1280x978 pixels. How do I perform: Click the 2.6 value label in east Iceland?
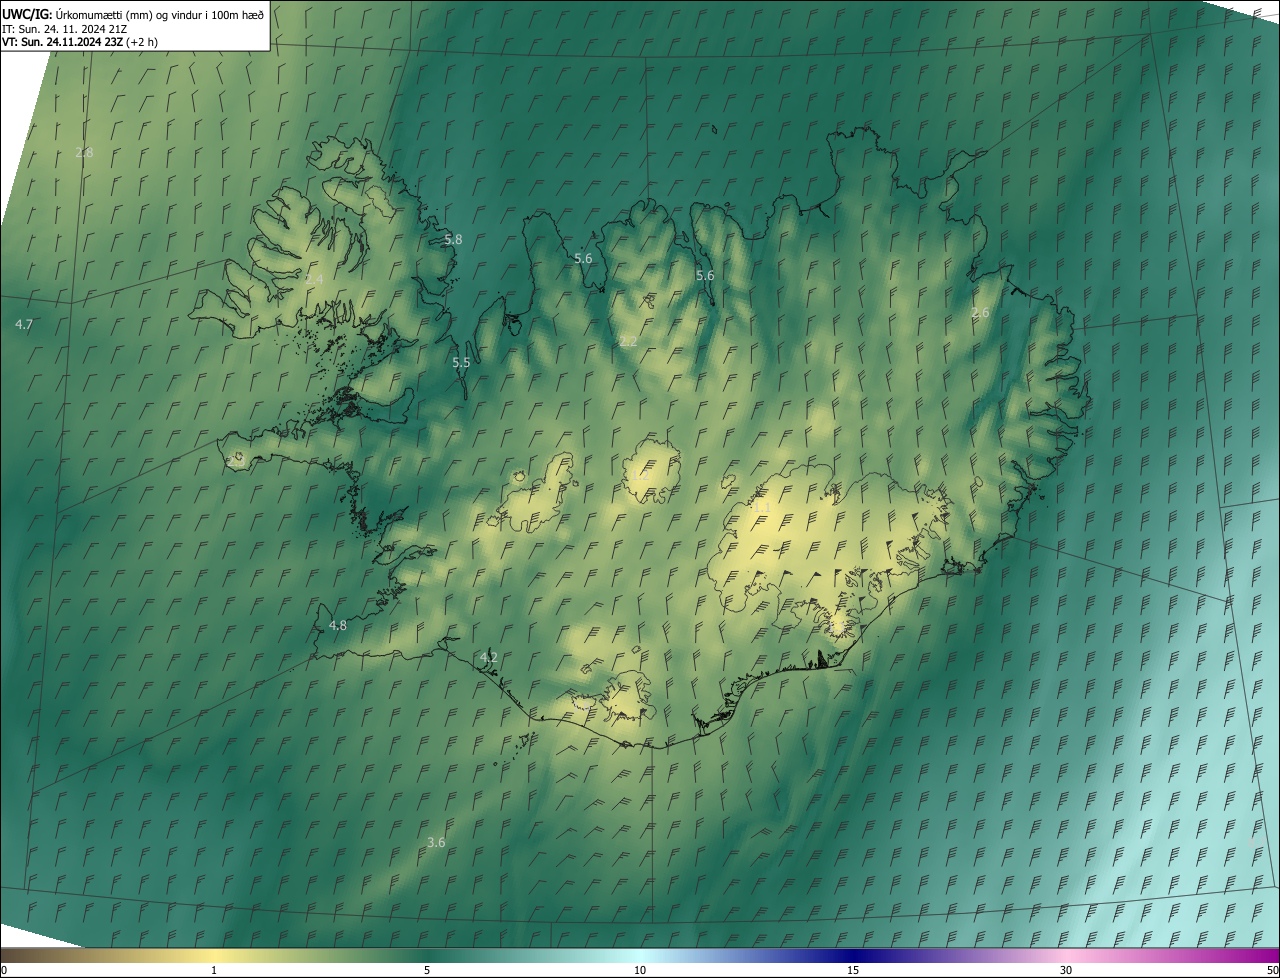pos(980,313)
